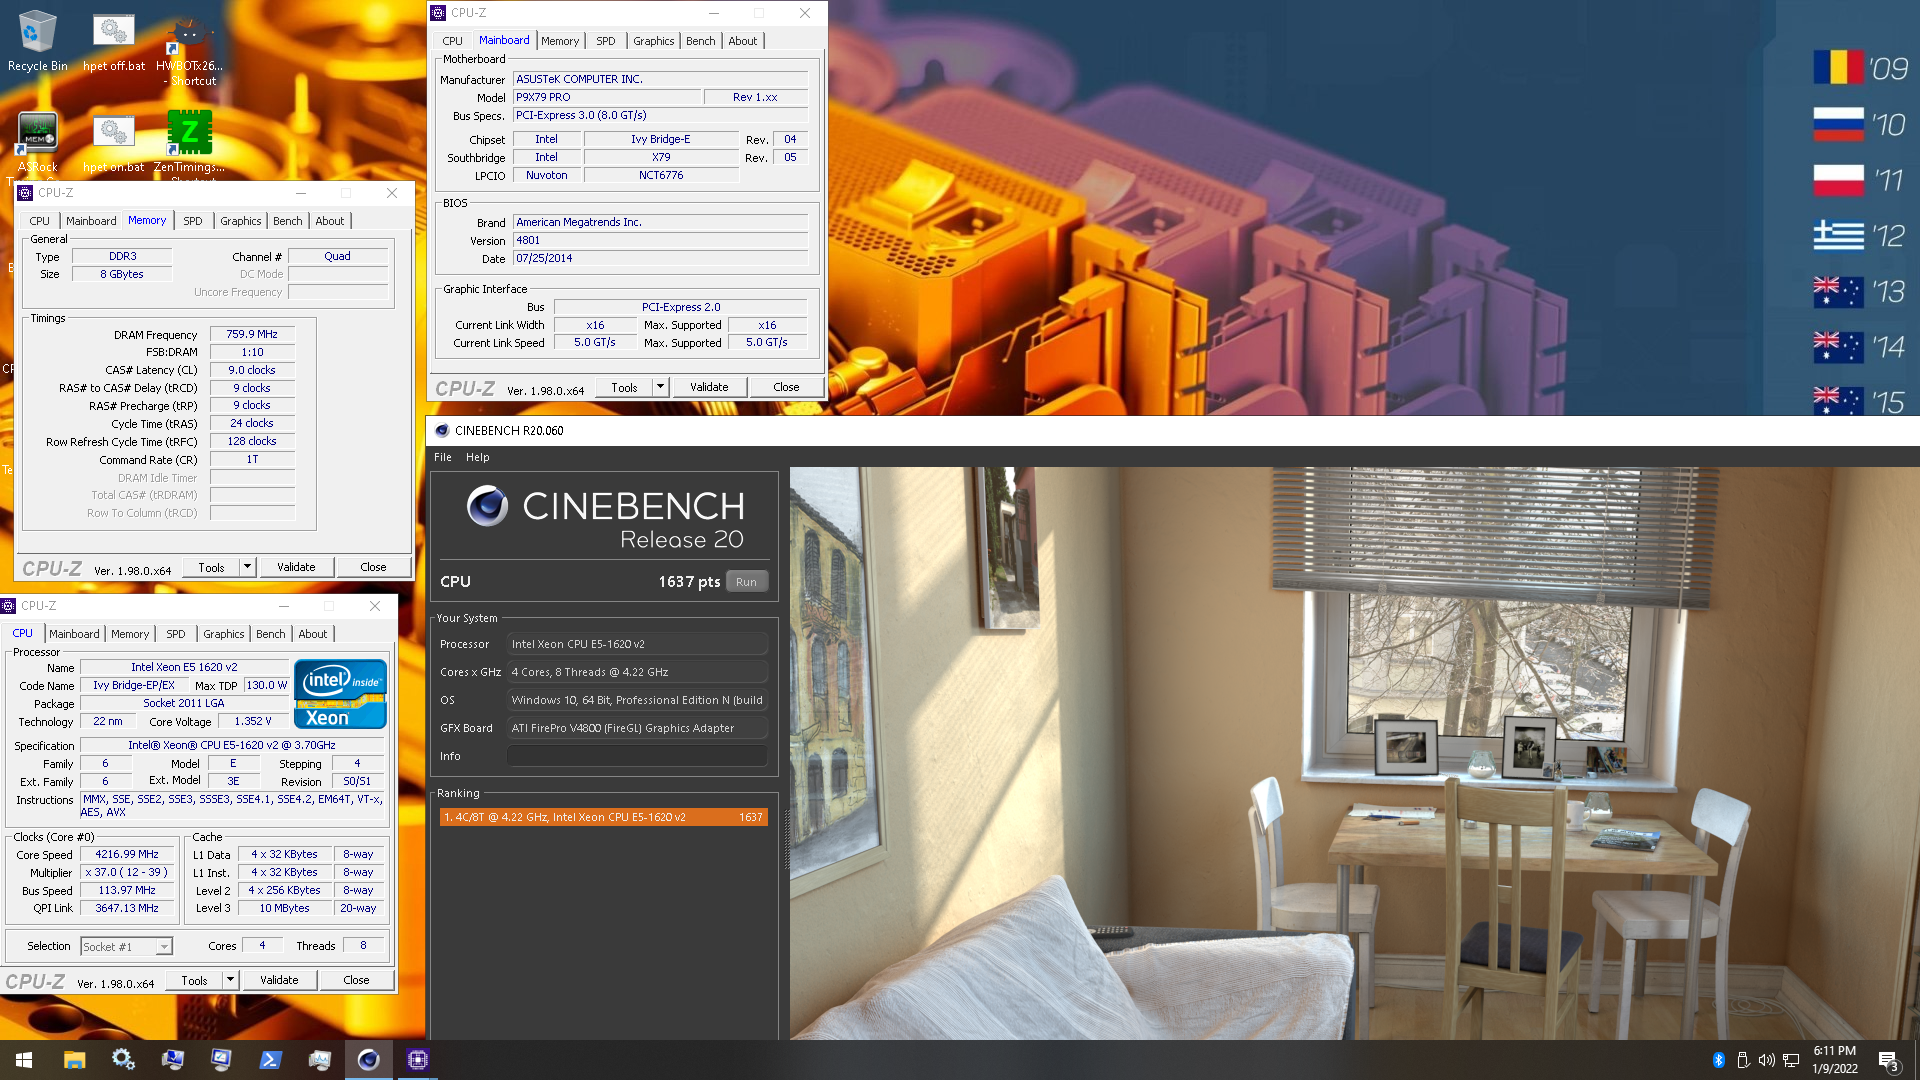Image resolution: width=1920 pixels, height=1080 pixels.
Task: Select ranking entry 4C/8T @ 4.22 GHz
Action: (x=604, y=817)
